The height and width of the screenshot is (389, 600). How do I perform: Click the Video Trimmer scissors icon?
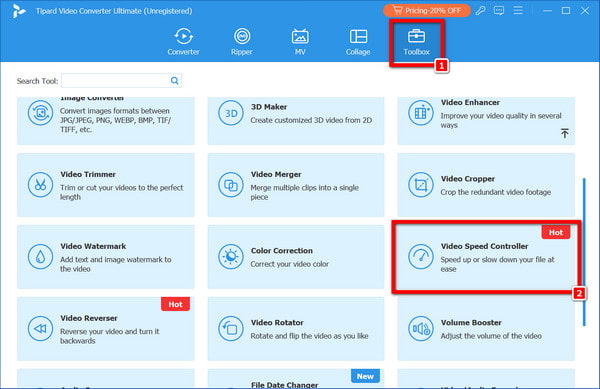pos(40,185)
